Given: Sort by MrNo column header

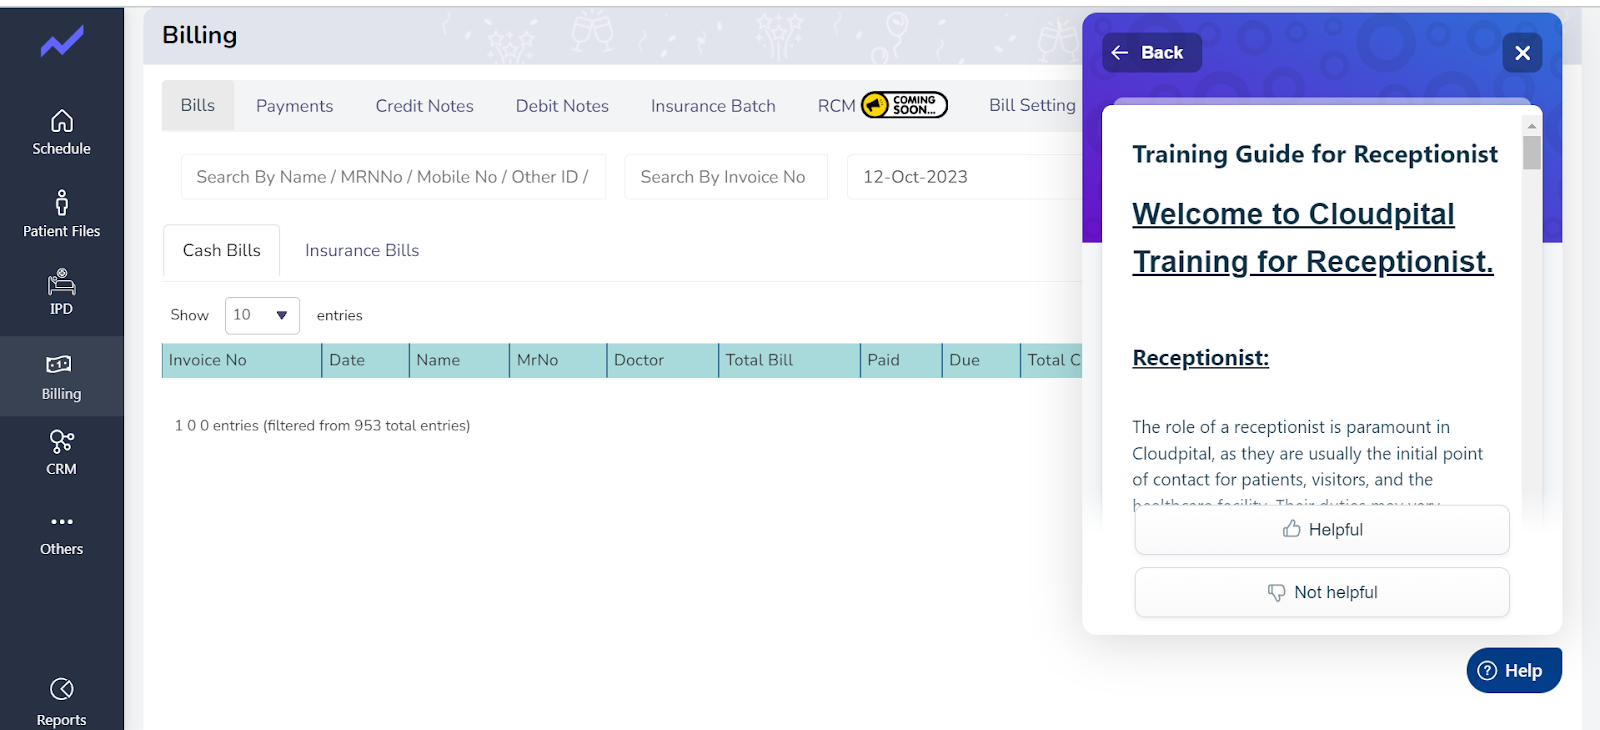Looking at the screenshot, I should point(558,360).
